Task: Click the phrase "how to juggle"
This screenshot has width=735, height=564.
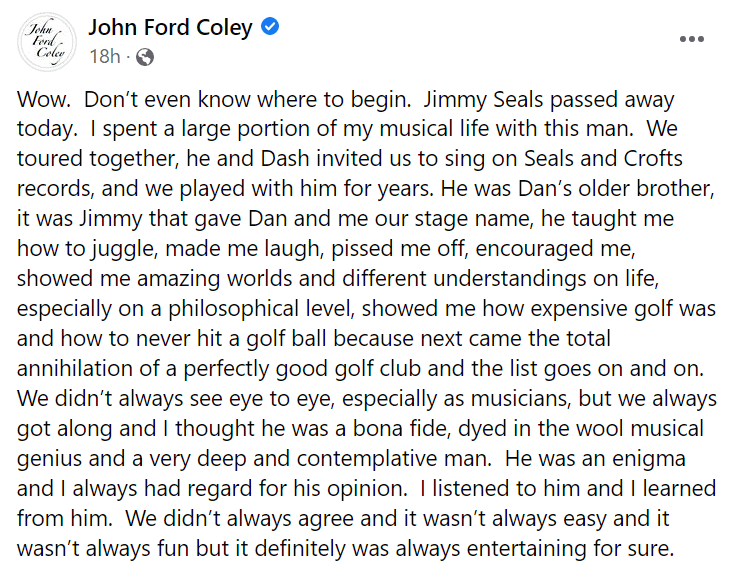Action: pos(80,250)
